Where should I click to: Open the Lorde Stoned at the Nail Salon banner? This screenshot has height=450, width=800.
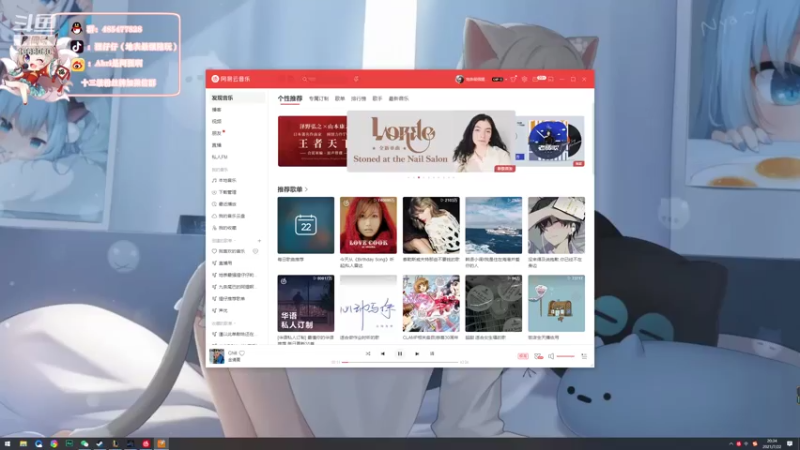click(x=431, y=141)
